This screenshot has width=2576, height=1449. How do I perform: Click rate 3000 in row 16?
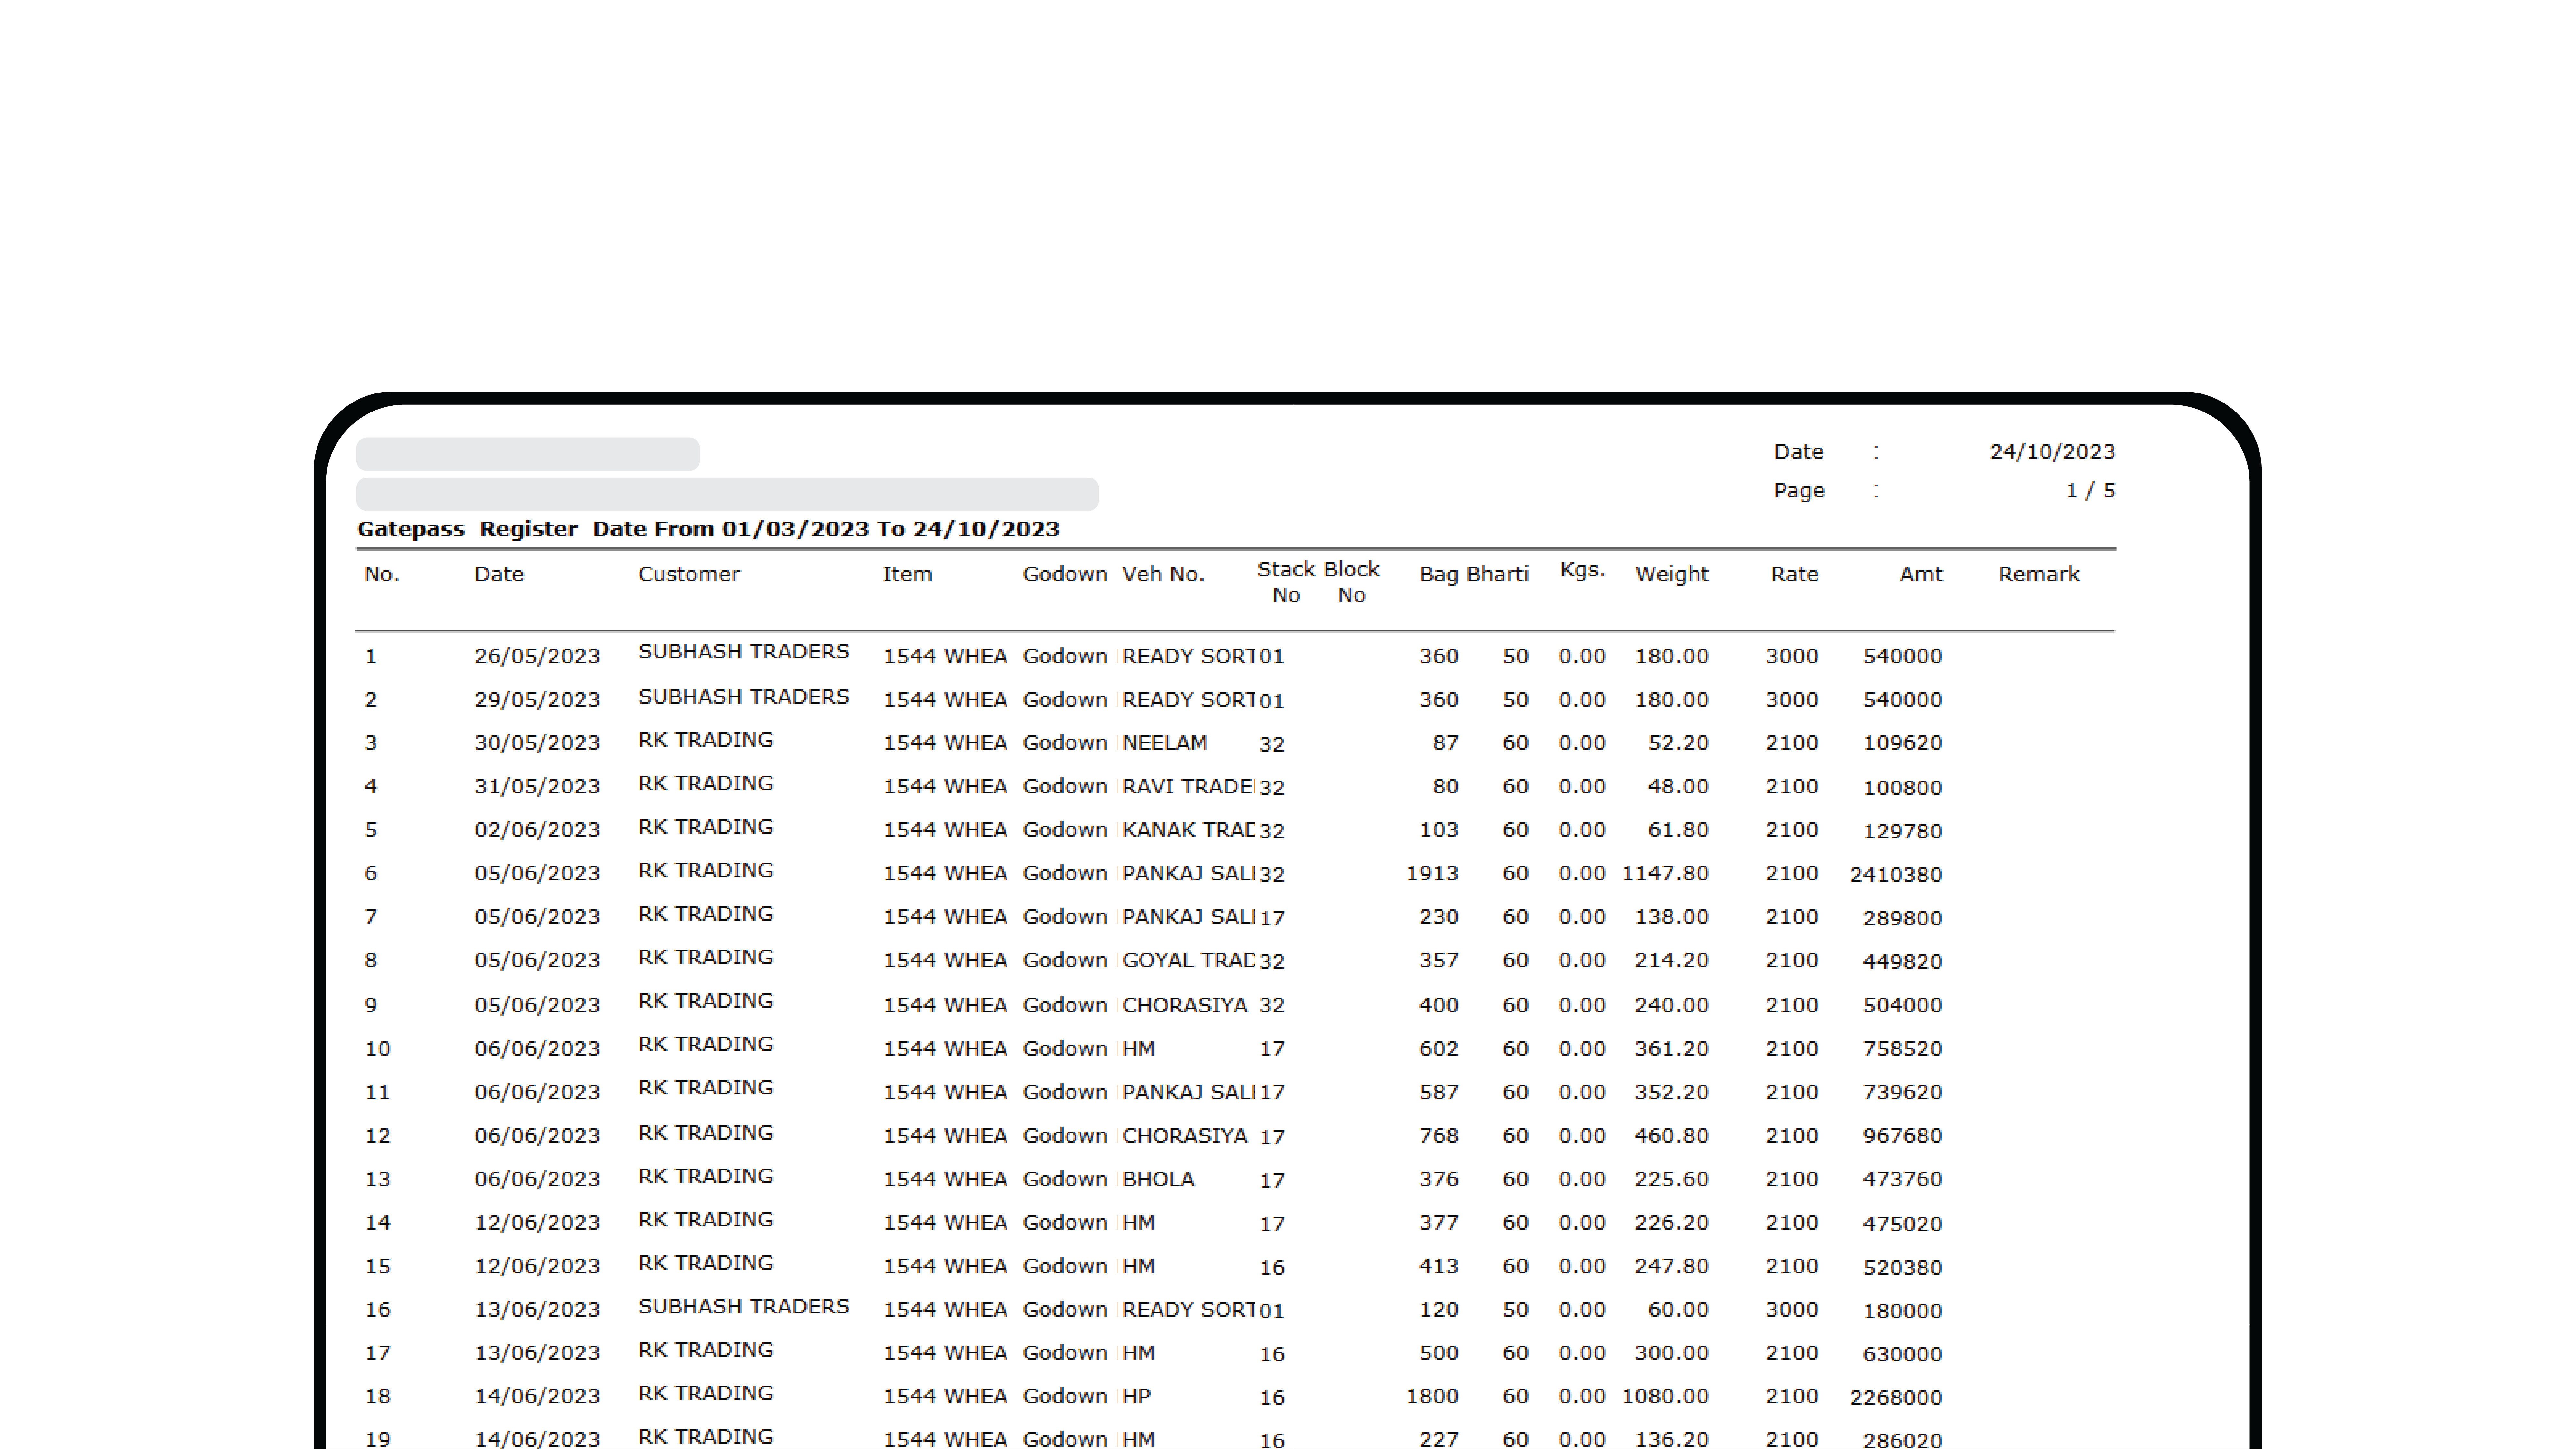pyautogui.click(x=1792, y=1310)
